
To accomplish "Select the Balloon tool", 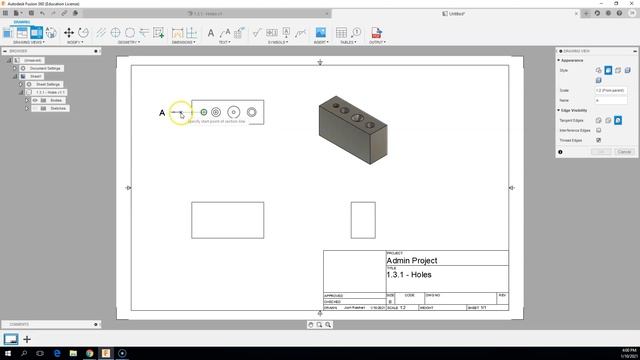I will 356,33.
